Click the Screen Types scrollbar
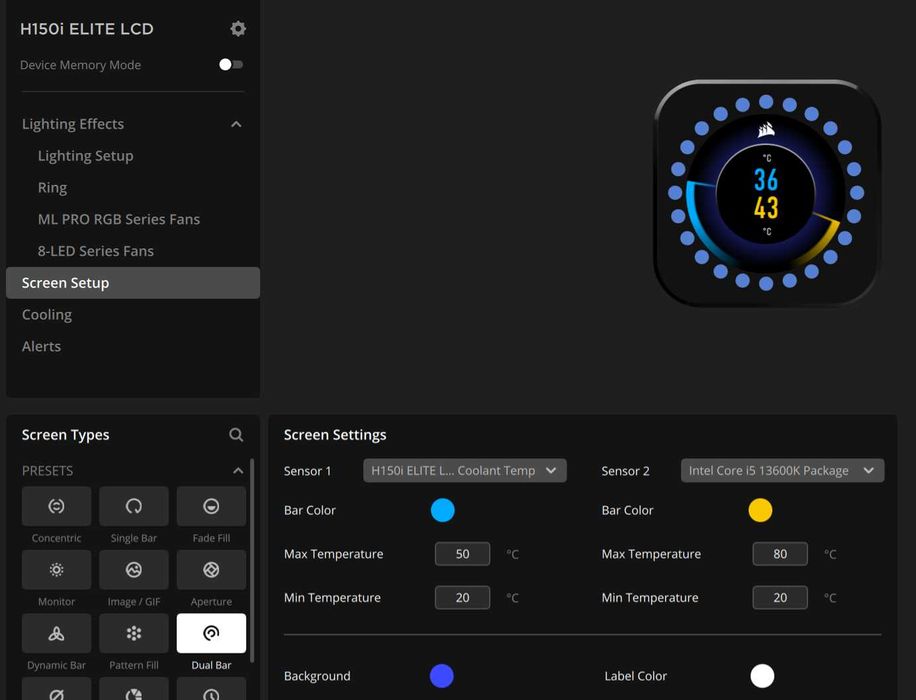Screen dimensions: 916x700 252,561
